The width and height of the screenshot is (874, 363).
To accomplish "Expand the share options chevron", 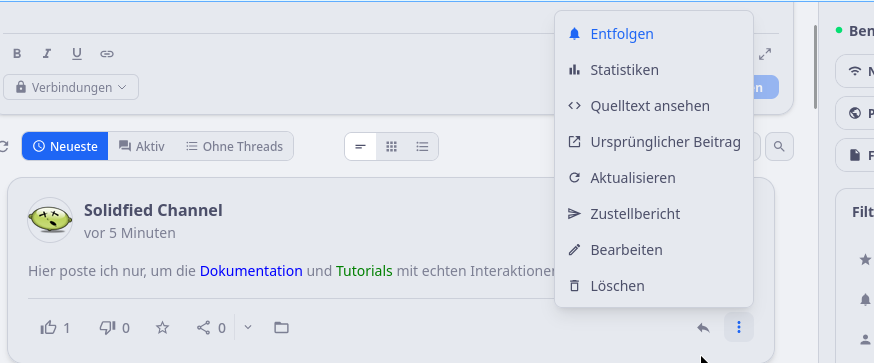I will (248, 327).
